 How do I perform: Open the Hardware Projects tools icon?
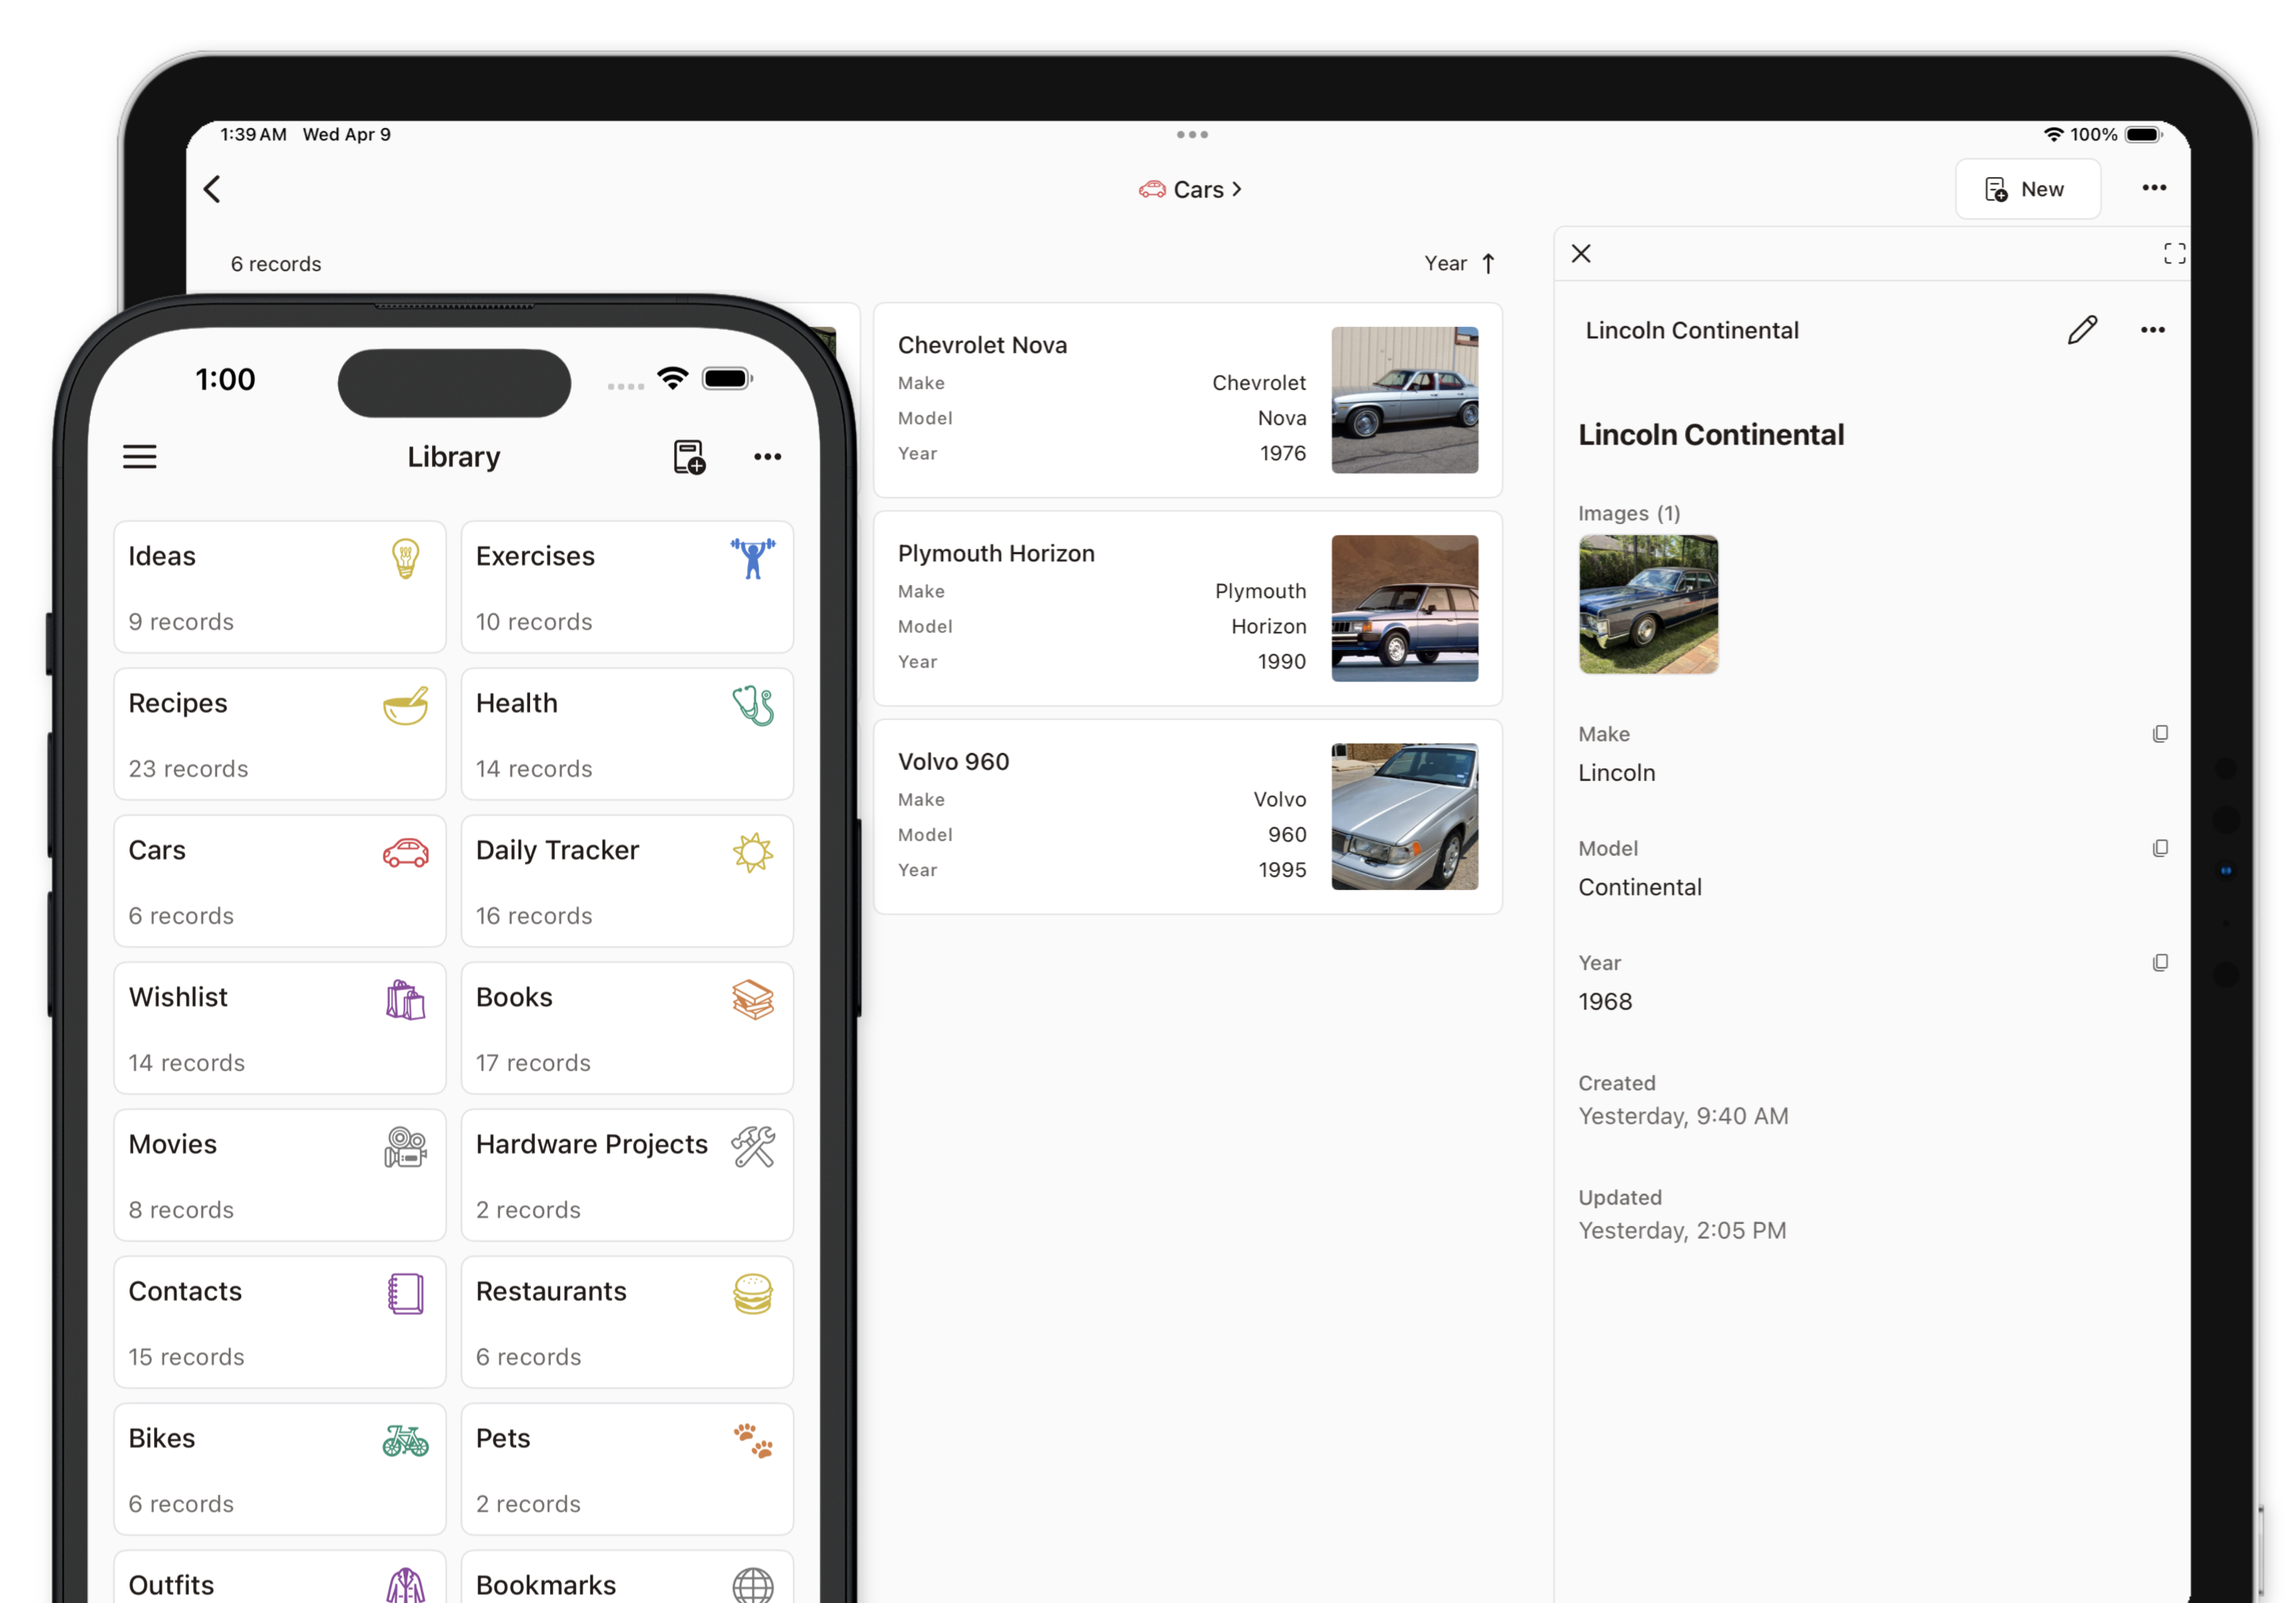(753, 1146)
